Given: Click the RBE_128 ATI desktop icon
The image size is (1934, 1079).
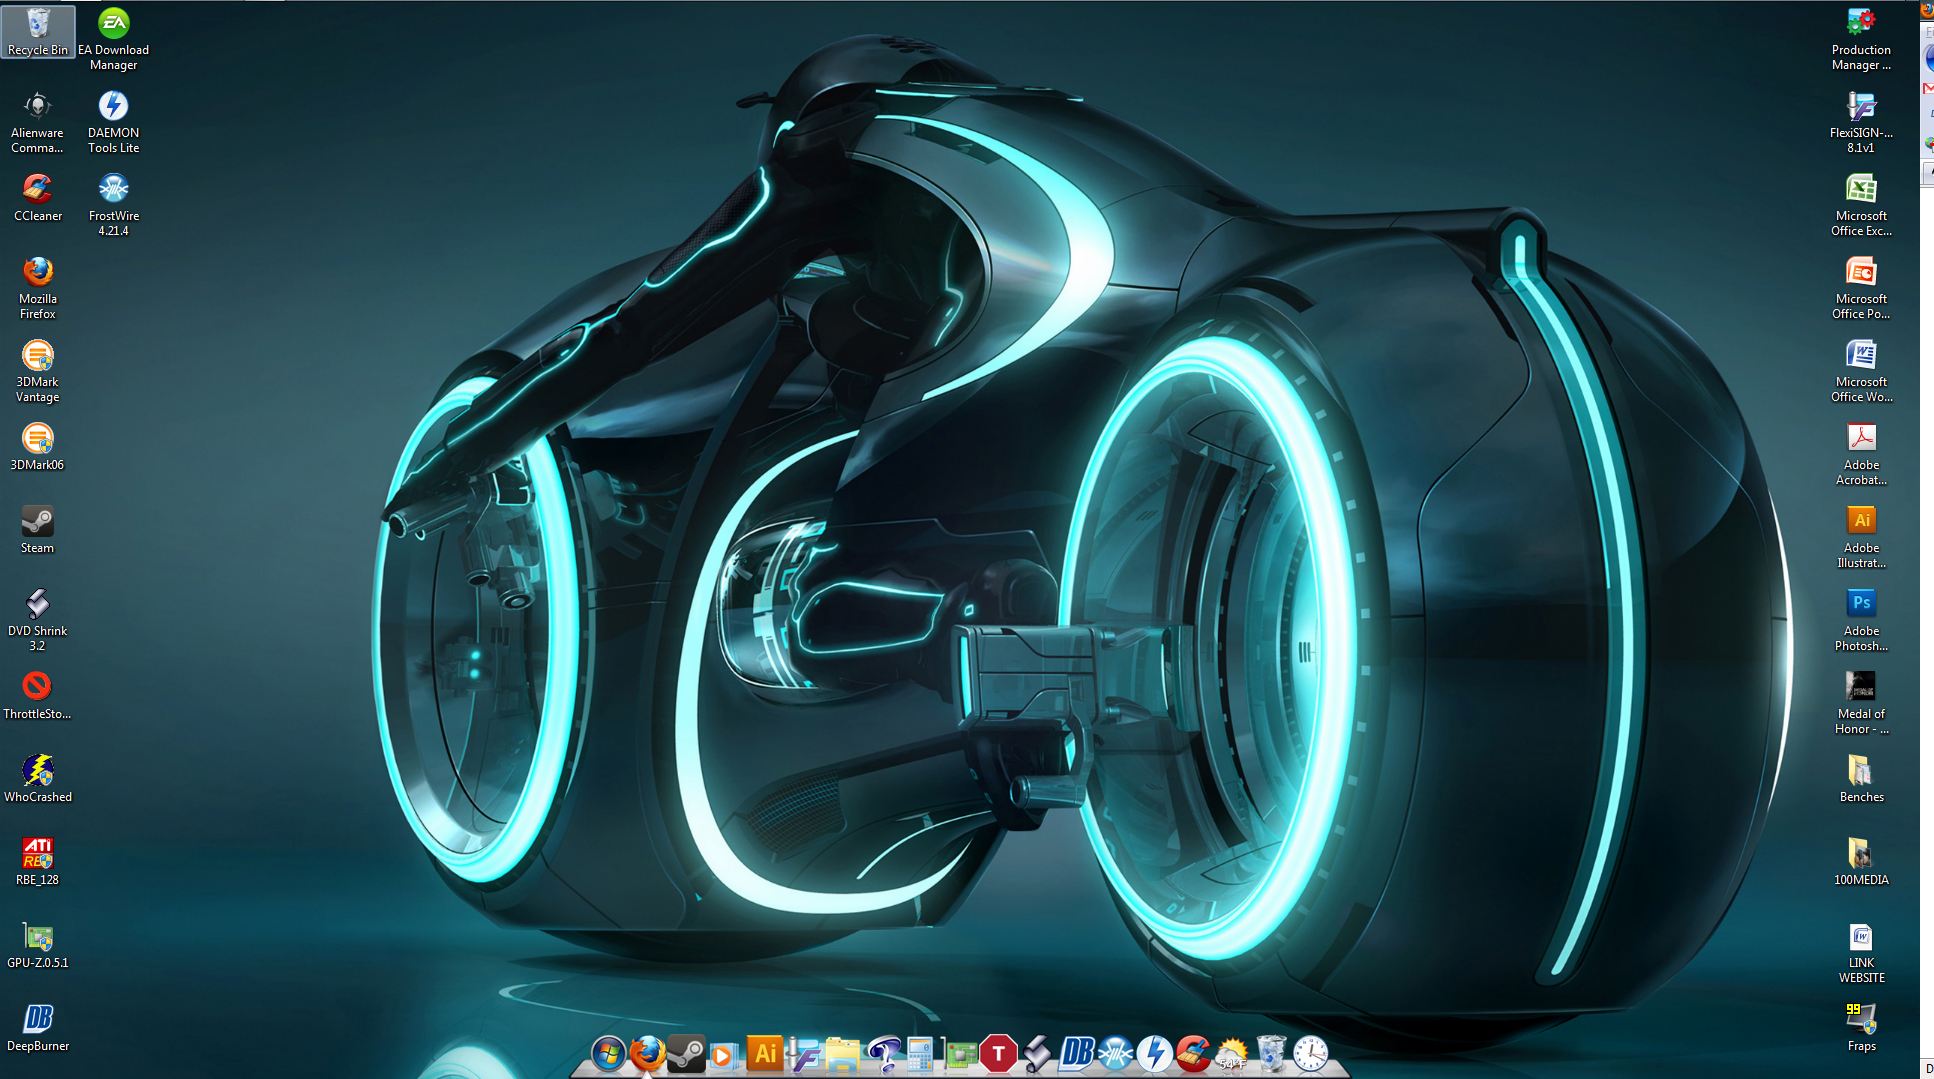Looking at the screenshot, I should [37, 861].
